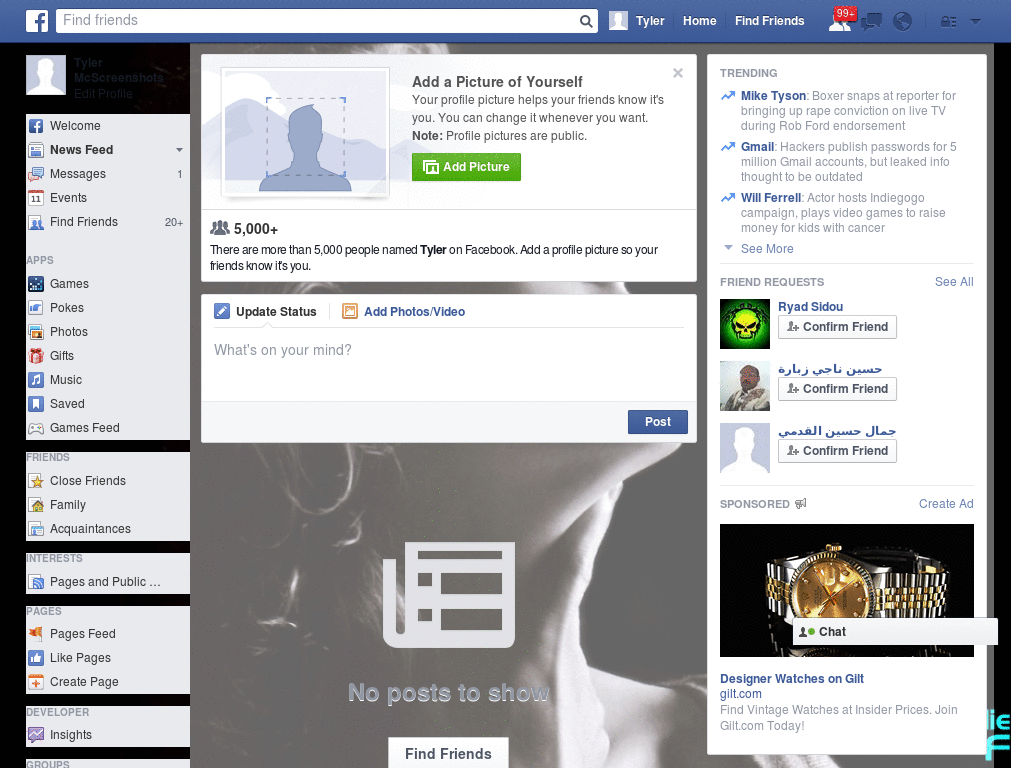Open Messages in the sidebar
This screenshot has width=1024, height=768.
click(108, 174)
